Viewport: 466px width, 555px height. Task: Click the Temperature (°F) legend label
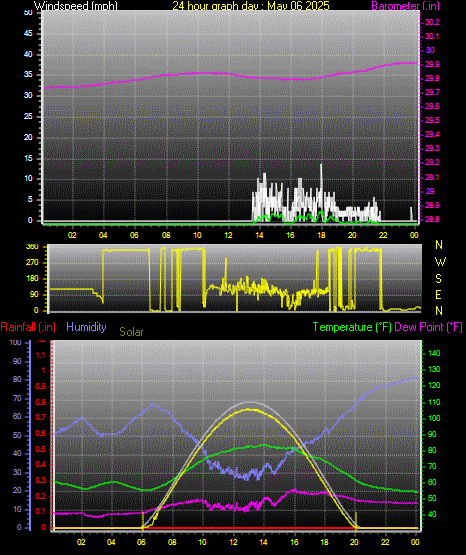(x=352, y=327)
